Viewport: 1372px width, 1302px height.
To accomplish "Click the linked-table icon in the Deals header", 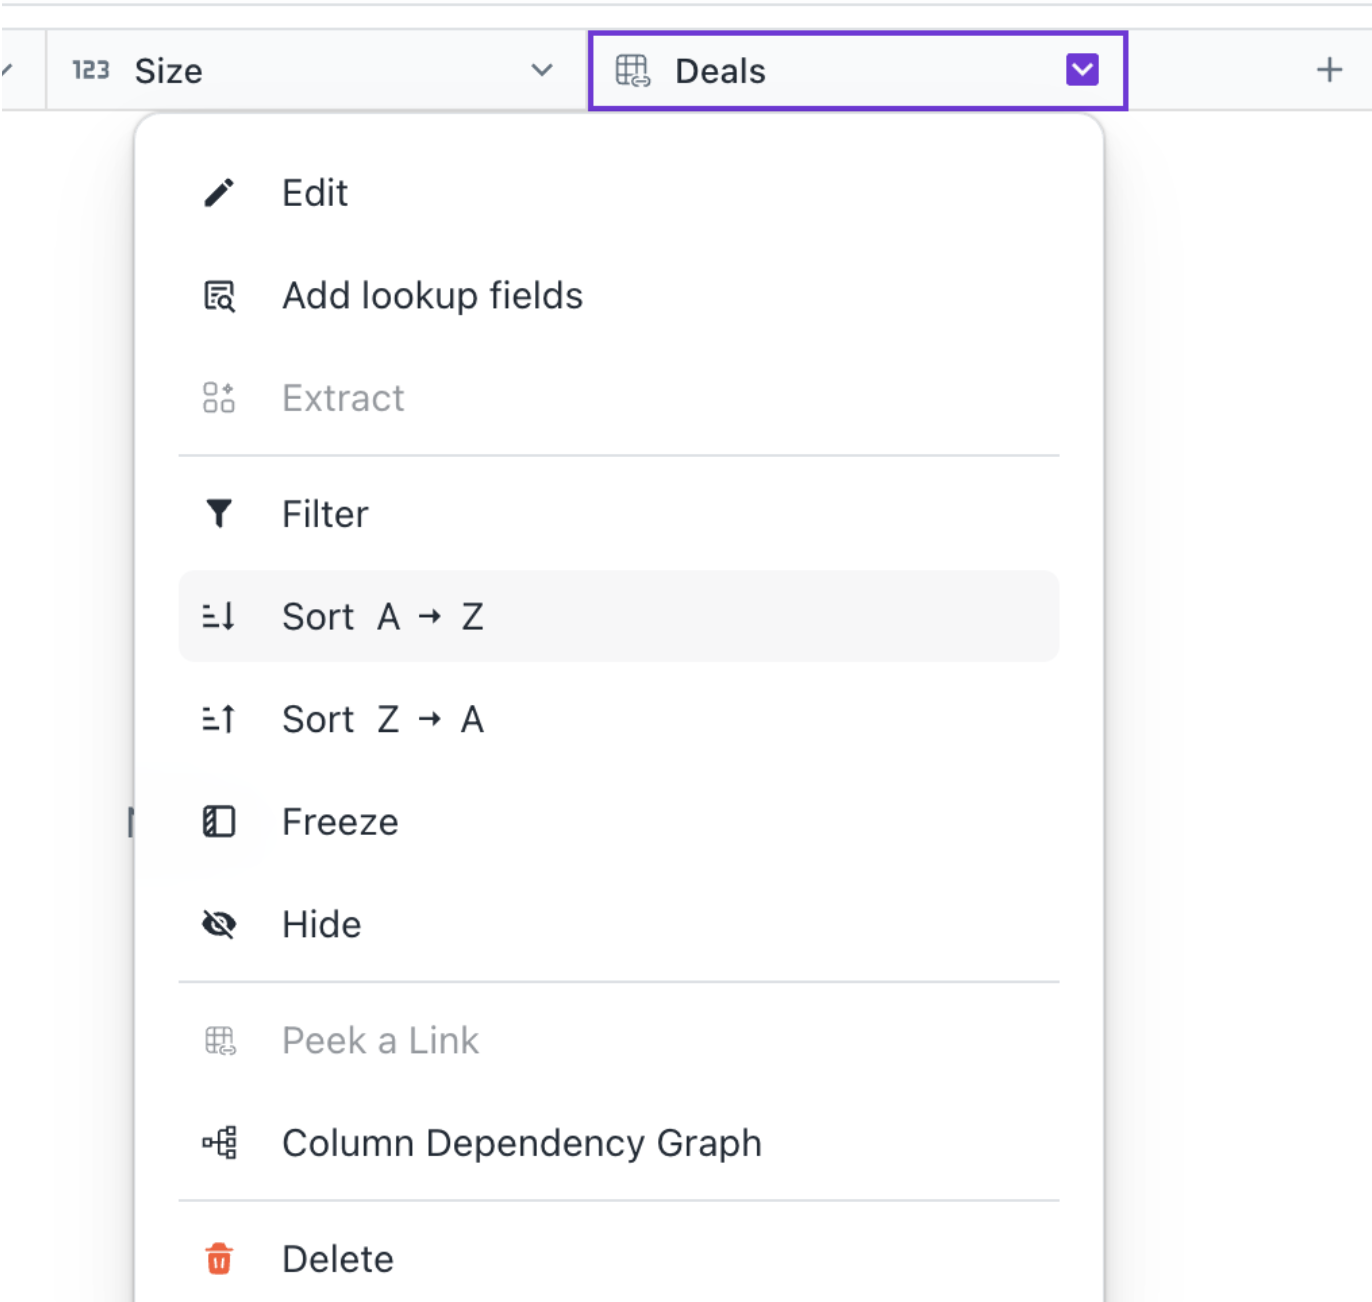I will point(633,71).
